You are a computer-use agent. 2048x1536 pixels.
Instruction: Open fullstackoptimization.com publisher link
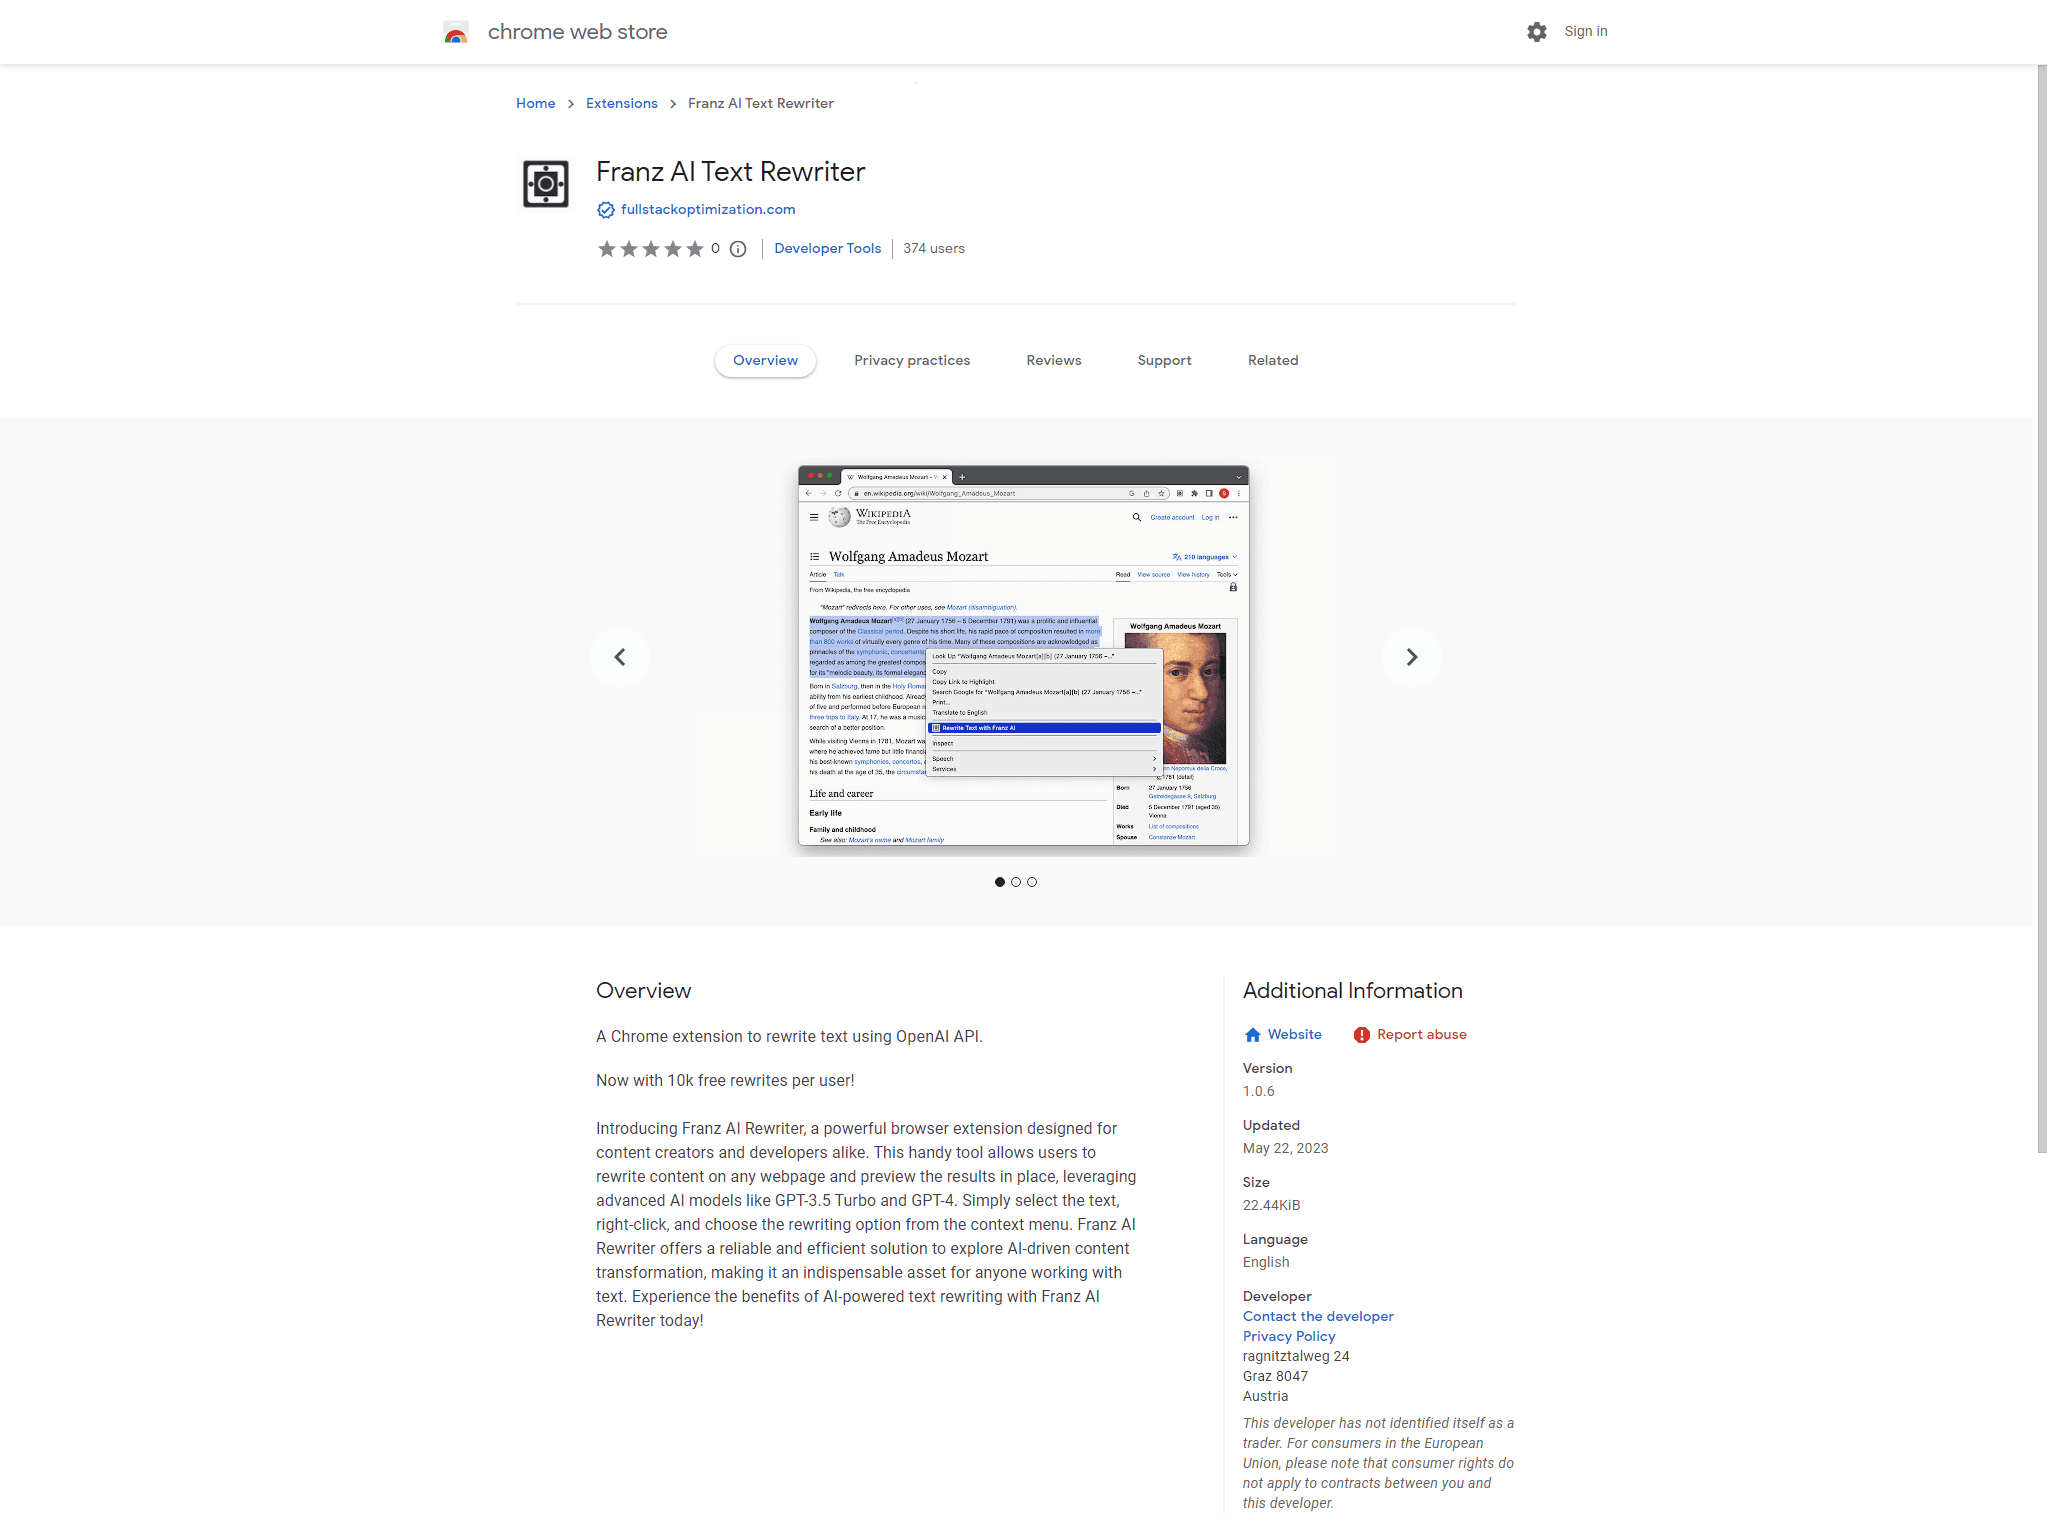(708, 210)
